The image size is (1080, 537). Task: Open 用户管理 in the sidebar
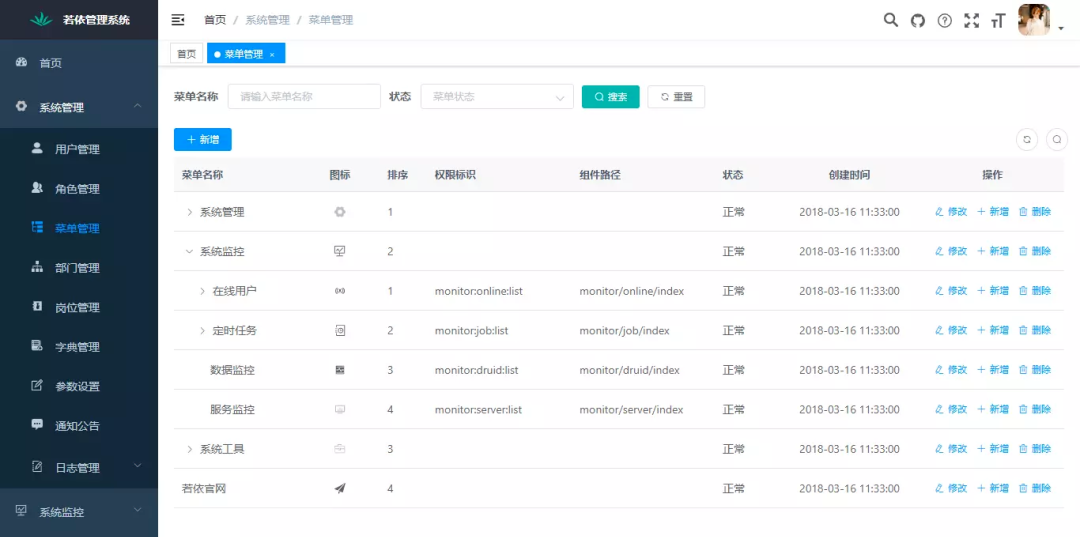[x=79, y=149]
